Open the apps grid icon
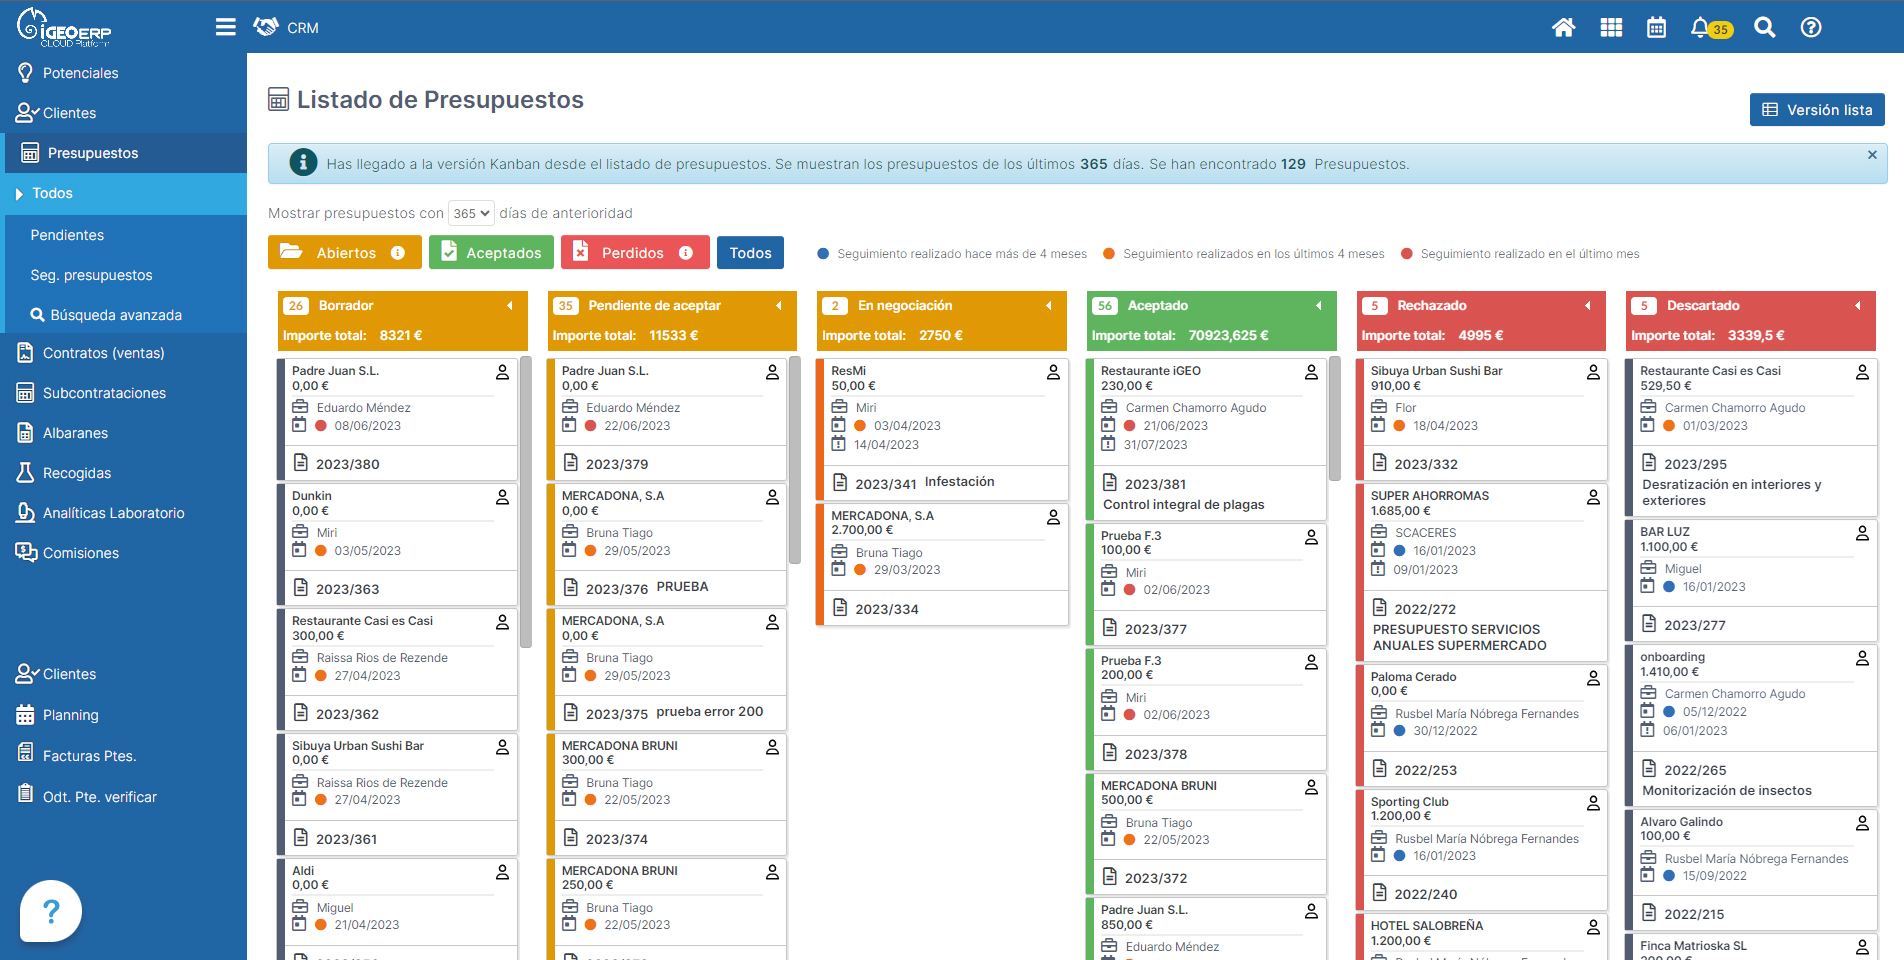The width and height of the screenshot is (1904, 960). click(1611, 28)
